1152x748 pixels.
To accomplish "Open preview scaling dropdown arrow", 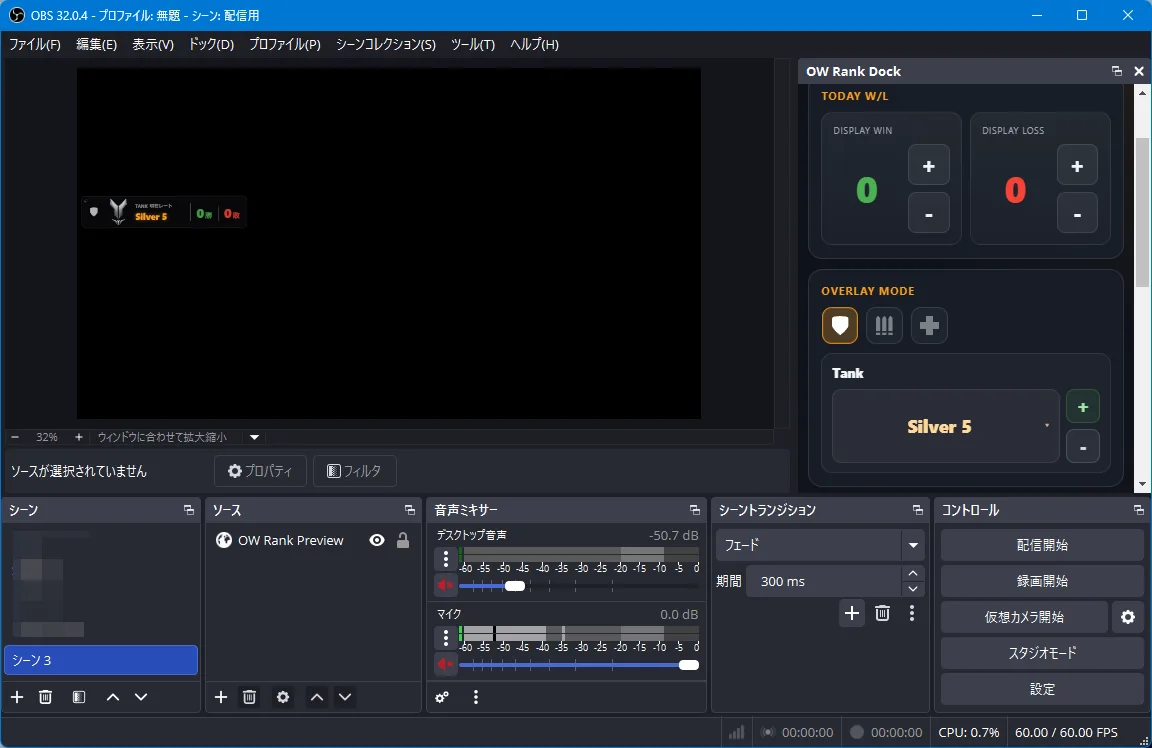I will pyautogui.click(x=254, y=437).
